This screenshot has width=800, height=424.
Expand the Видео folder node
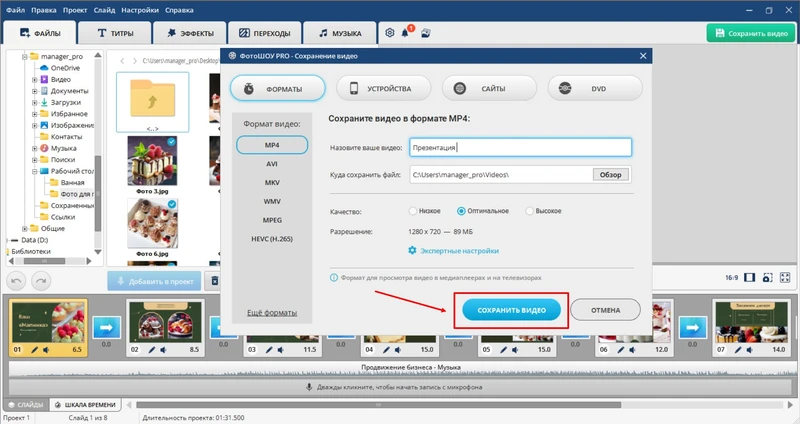[x=34, y=79]
